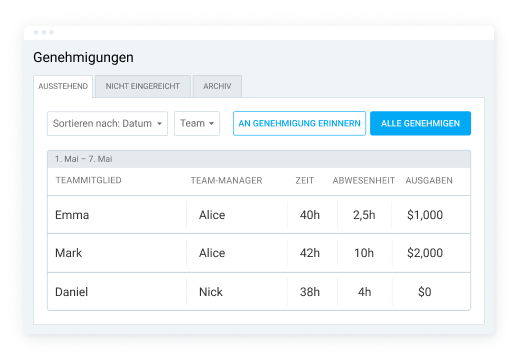Click Daniel's 38h time value
The width and height of the screenshot is (518, 360).
[310, 292]
